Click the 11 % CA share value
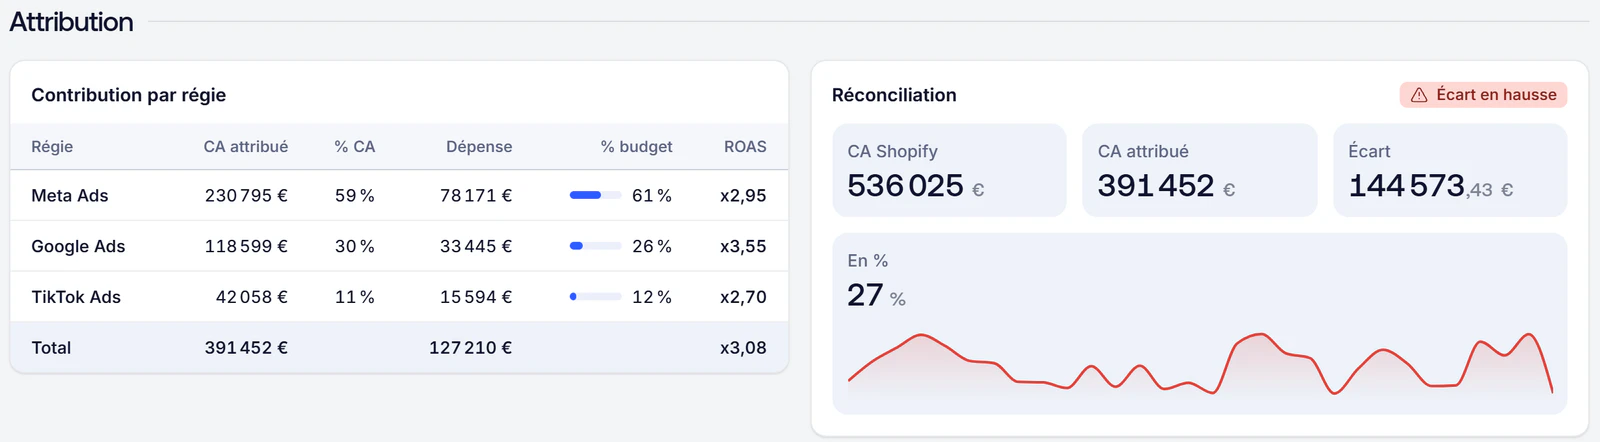The height and width of the screenshot is (442, 1600). click(x=355, y=297)
